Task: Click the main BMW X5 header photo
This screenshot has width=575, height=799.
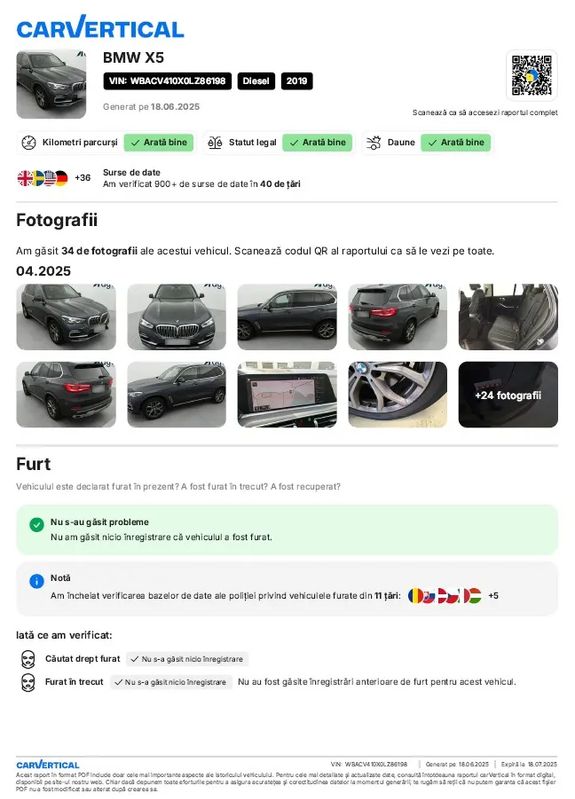Action: coord(51,85)
